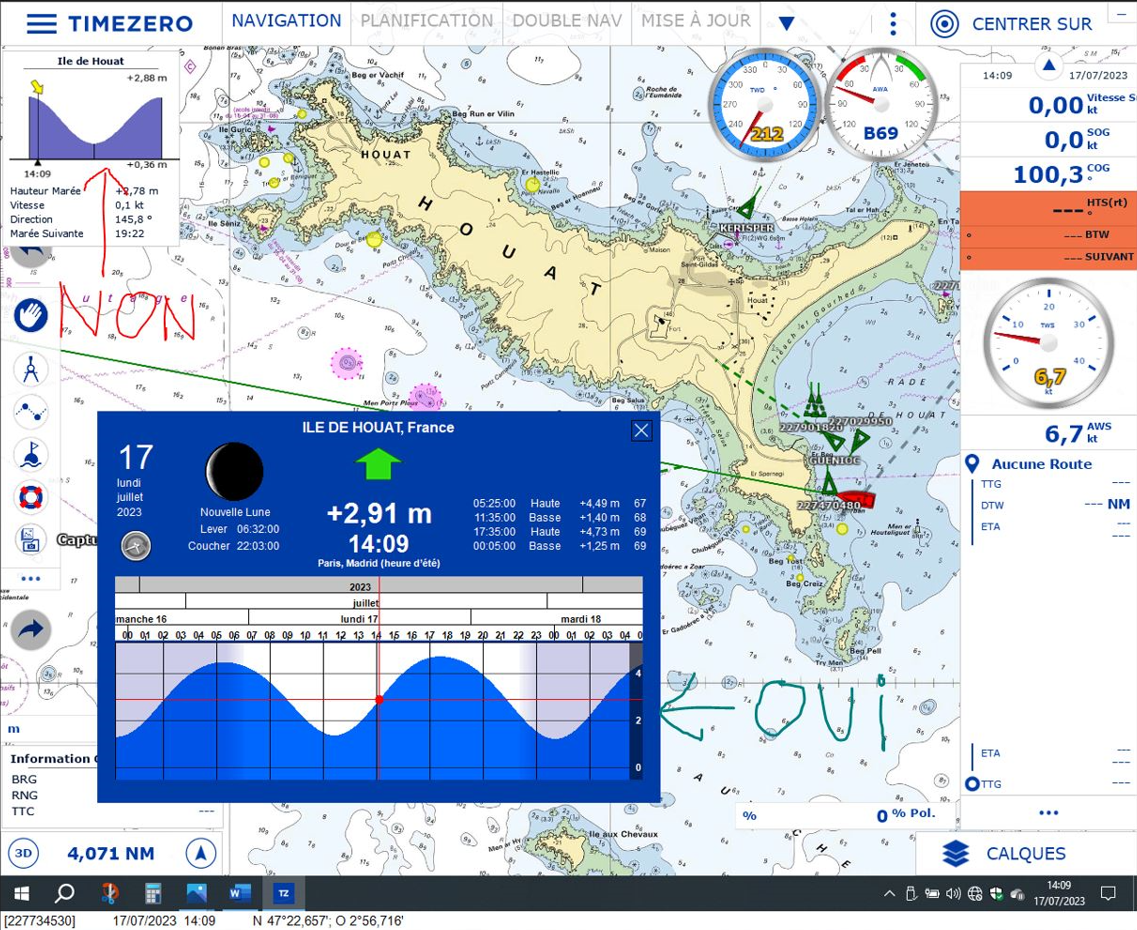Click the tide graph red time marker
The image size is (1137, 930).
[379, 699]
